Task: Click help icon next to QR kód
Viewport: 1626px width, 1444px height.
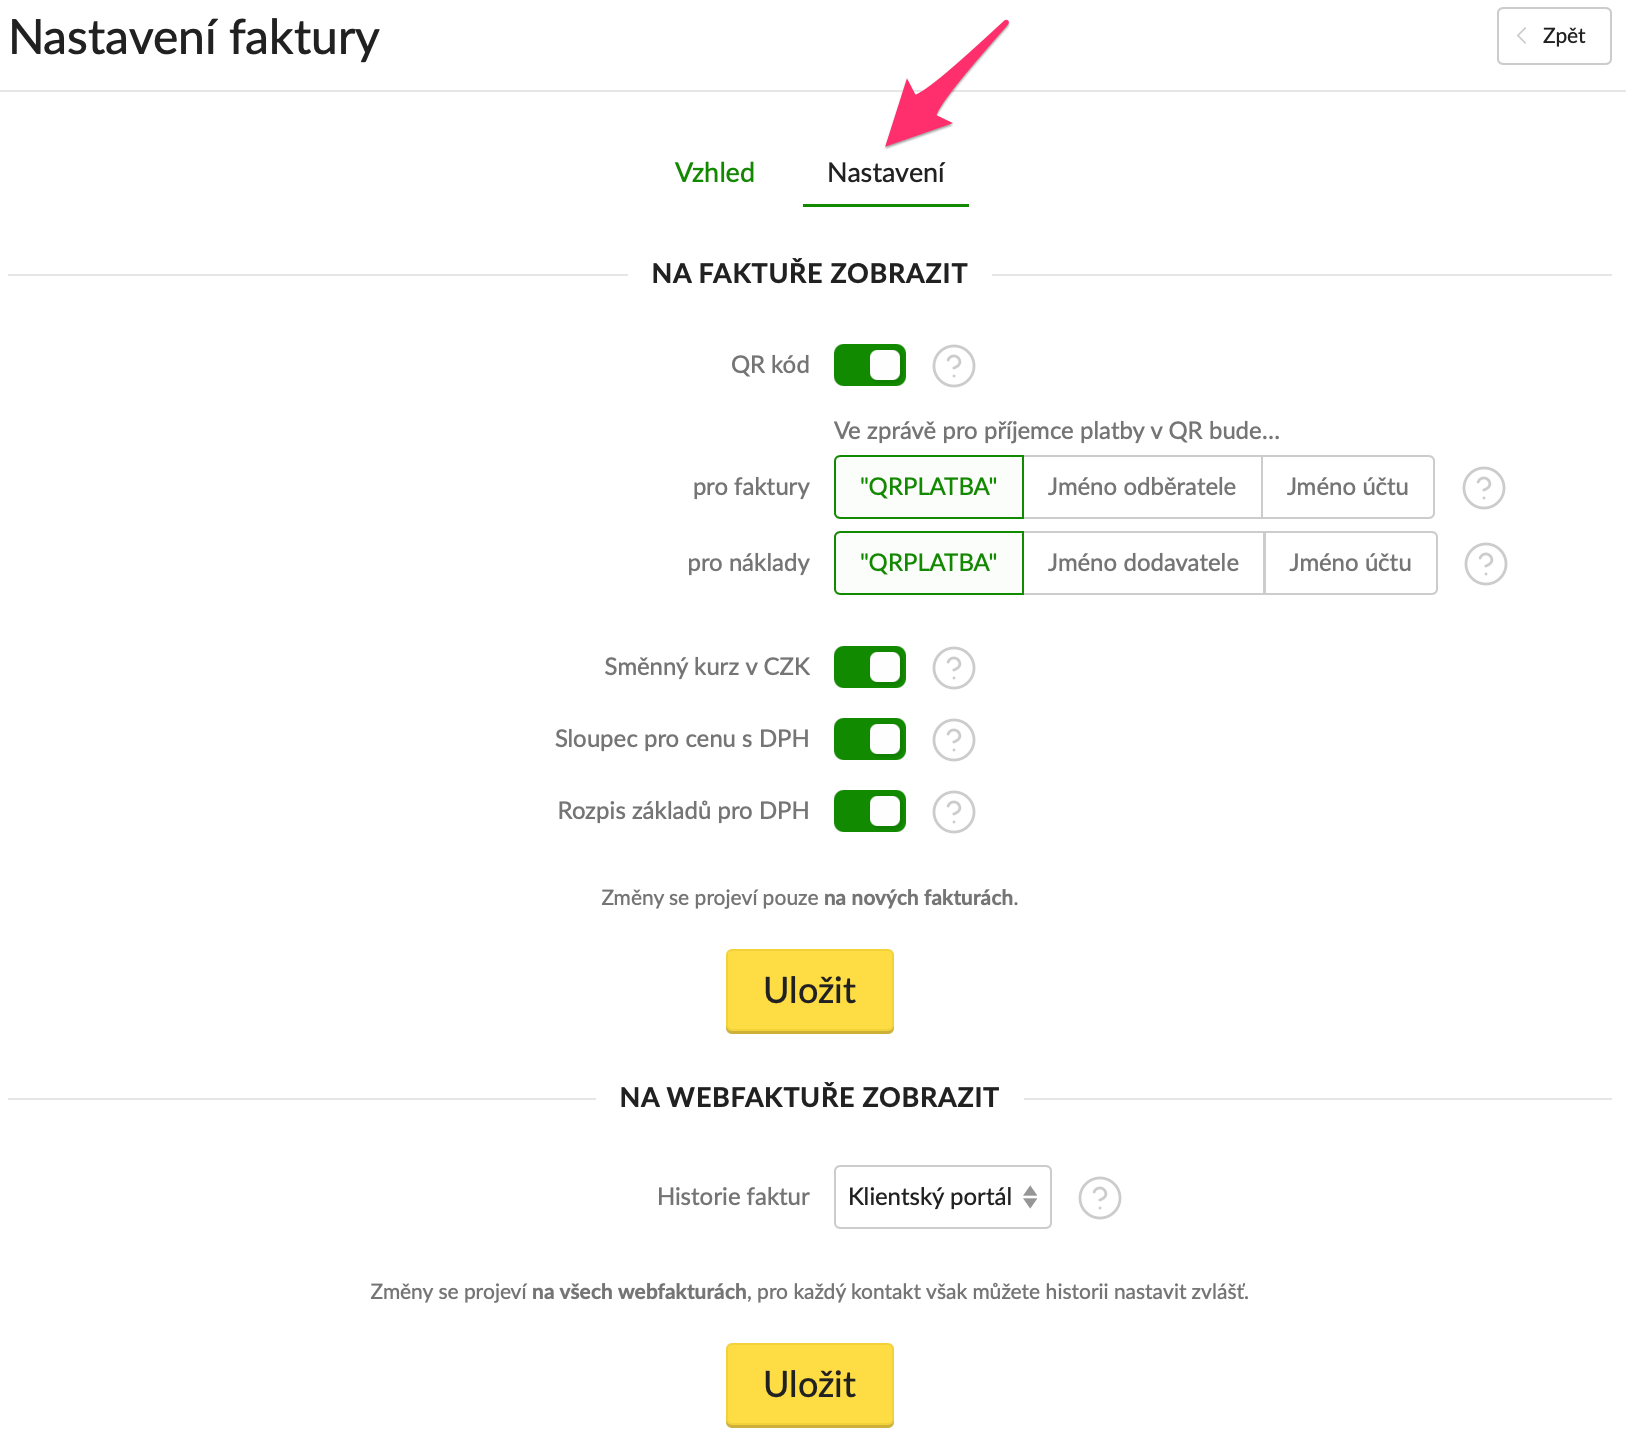Action: (953, 366)
